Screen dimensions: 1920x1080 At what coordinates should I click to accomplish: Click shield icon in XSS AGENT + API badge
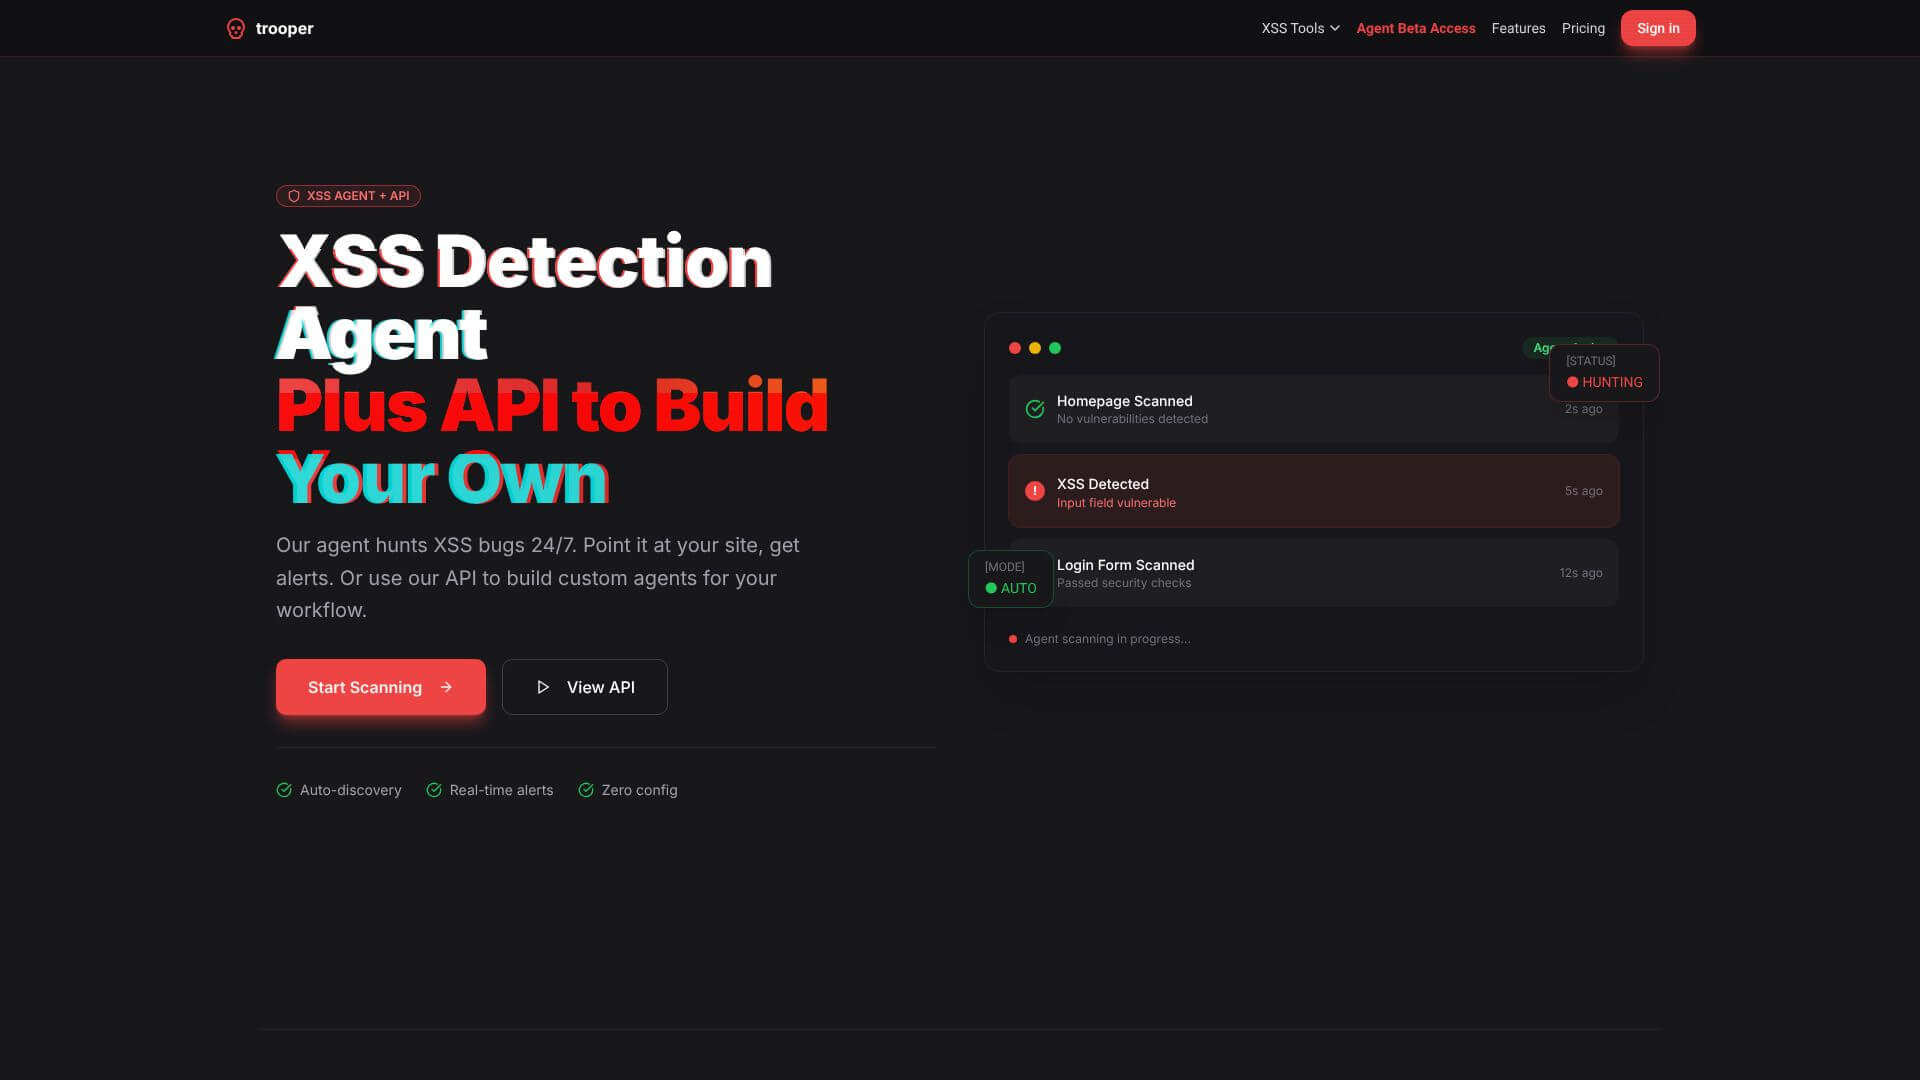[294, 196]
